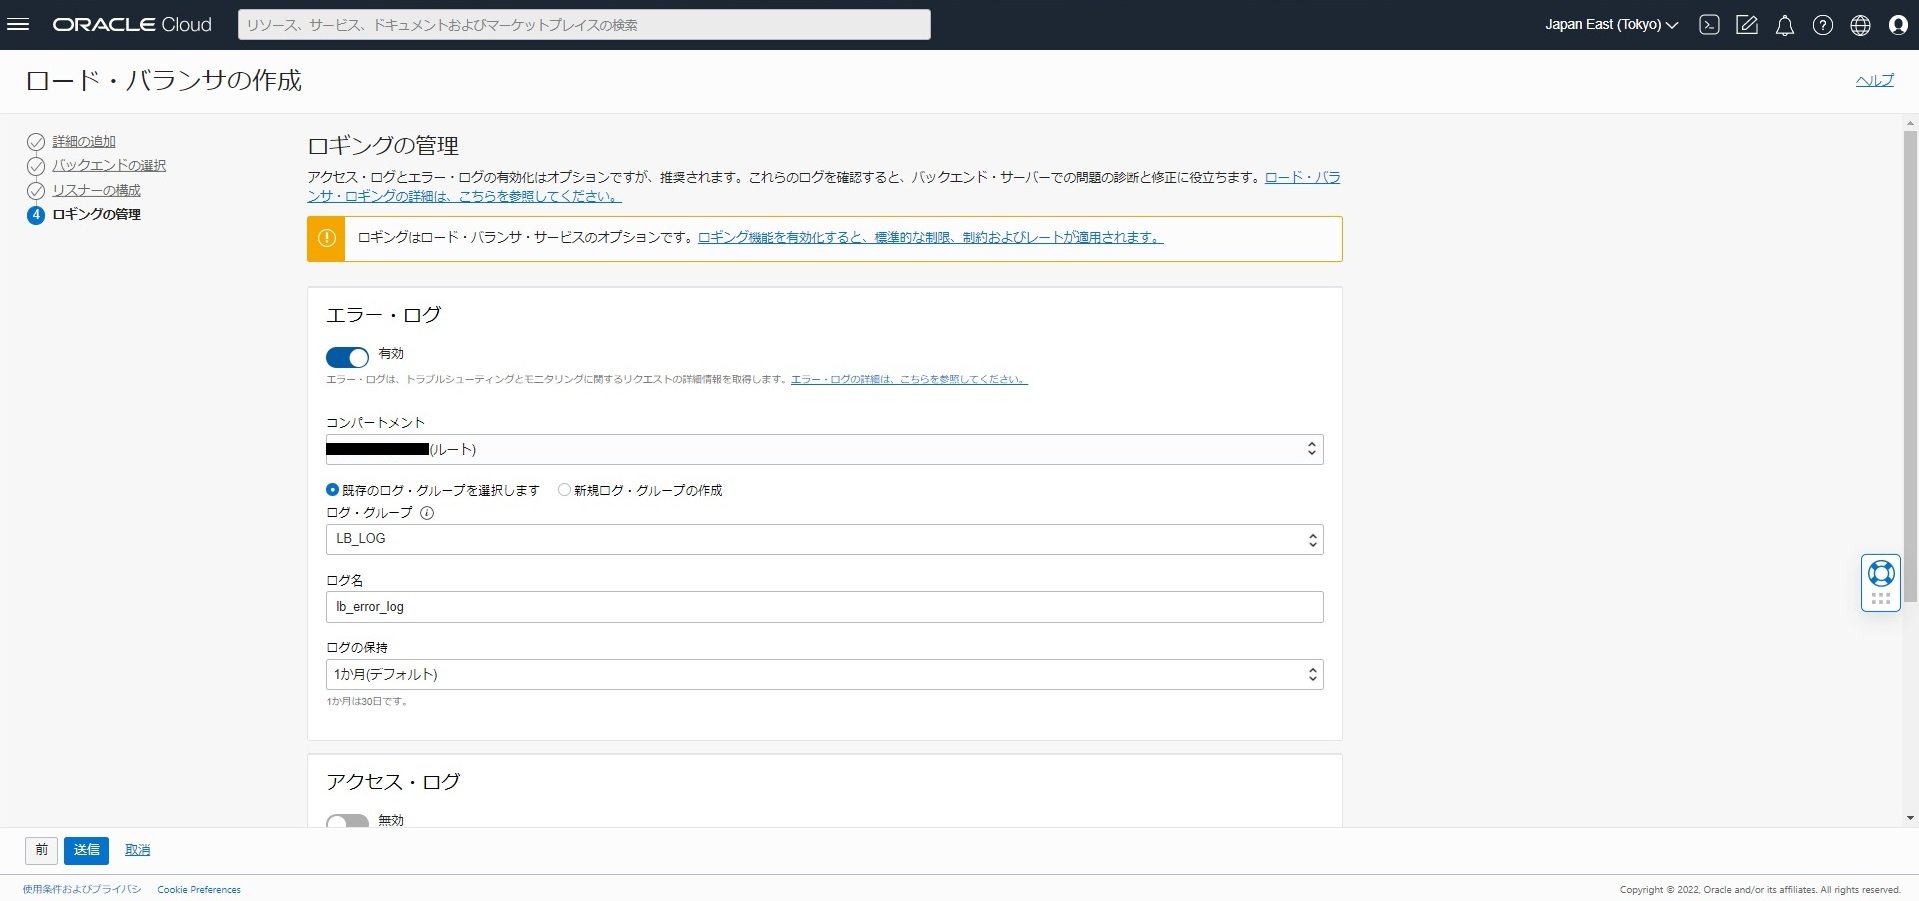Open the feedback edit icon in top bar
The image size is (1919, 901).
point(1747,25)
